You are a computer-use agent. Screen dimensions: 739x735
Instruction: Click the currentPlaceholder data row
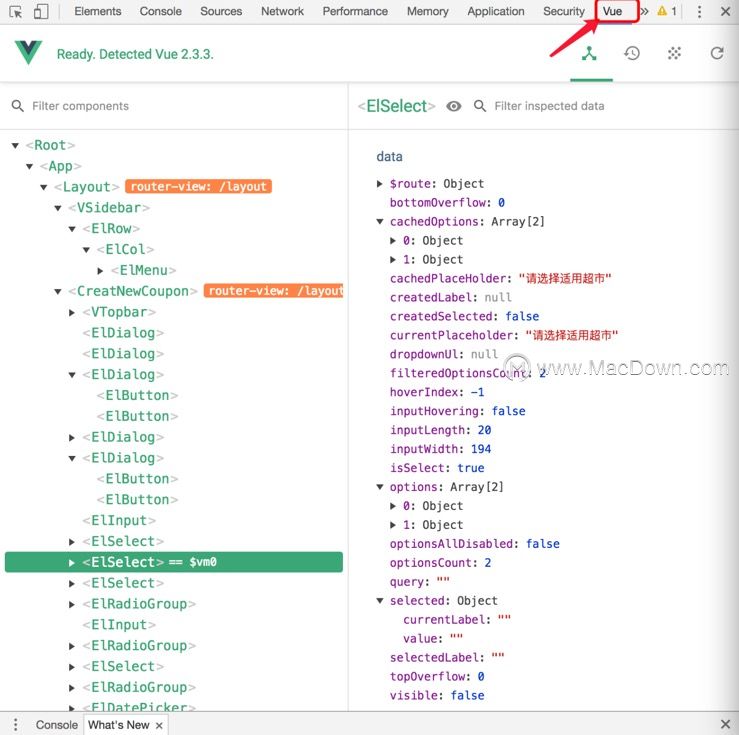click(504, 335)
